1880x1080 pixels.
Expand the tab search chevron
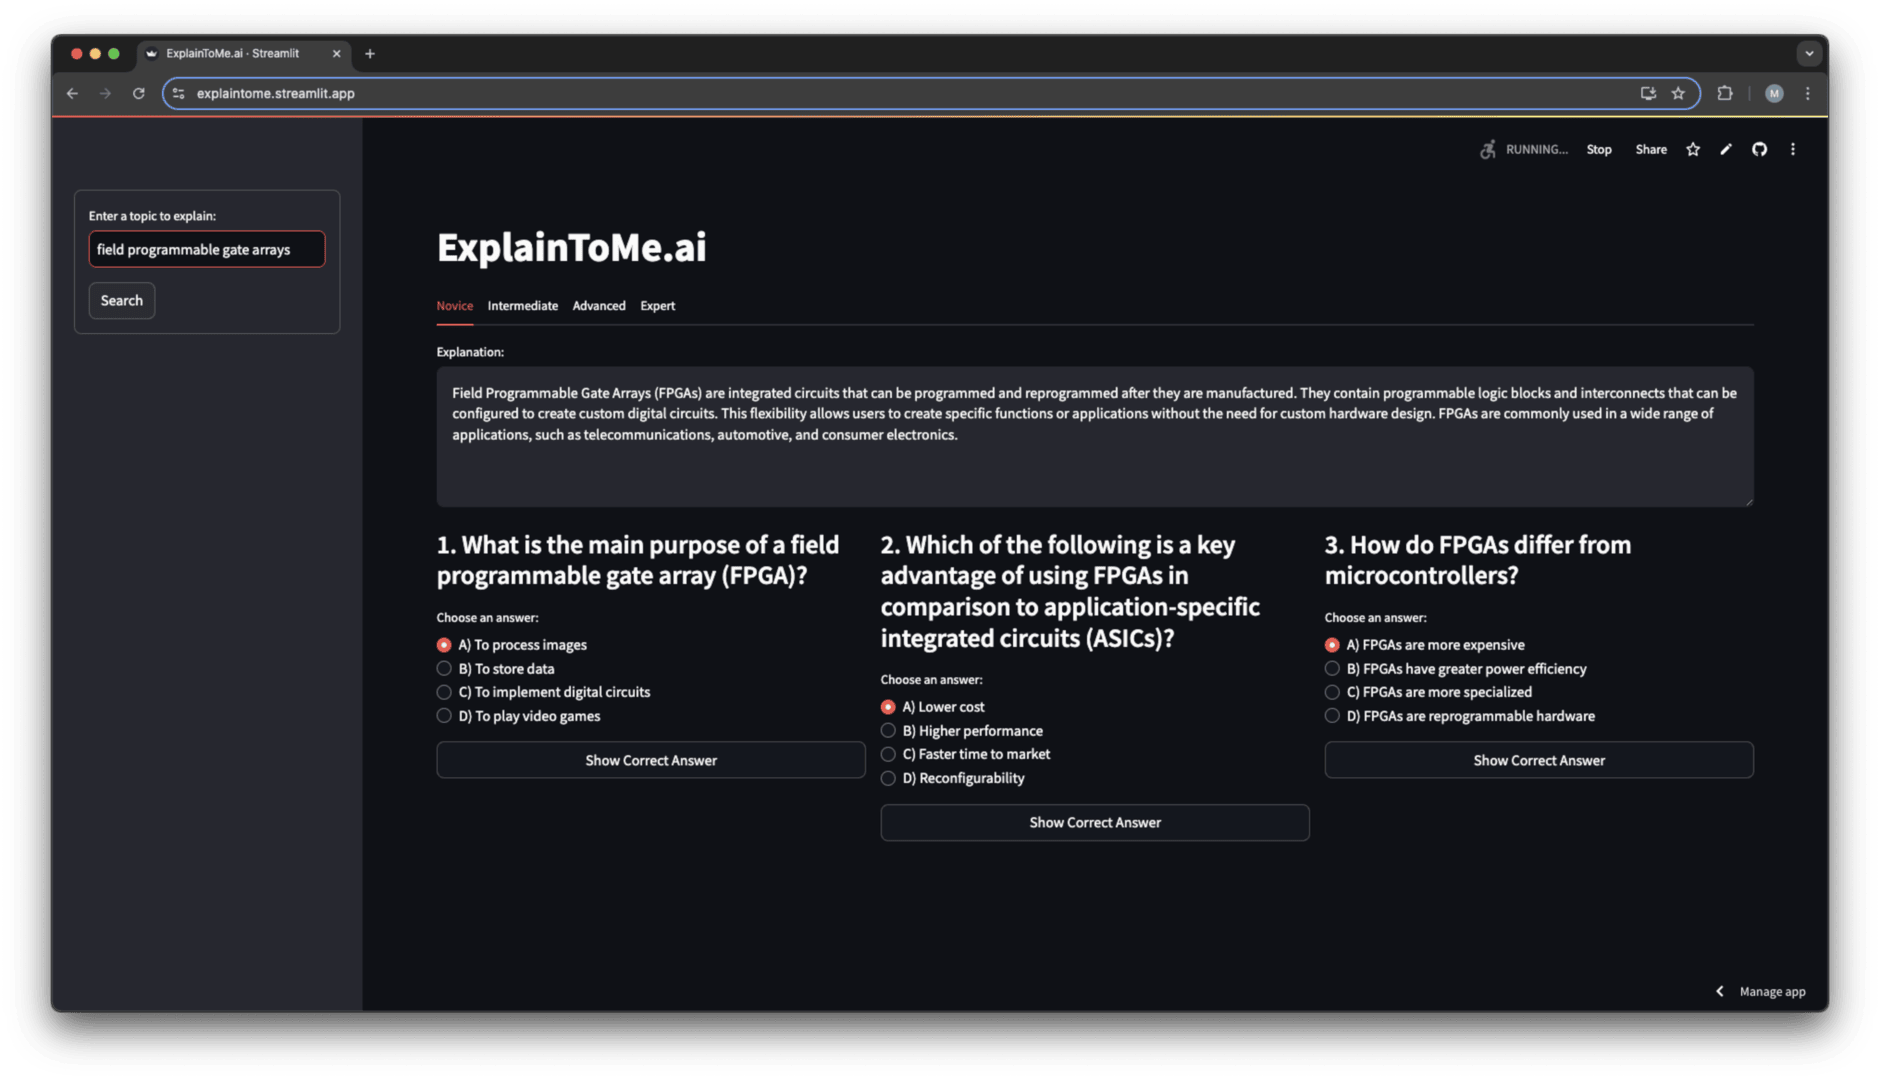1808,54
